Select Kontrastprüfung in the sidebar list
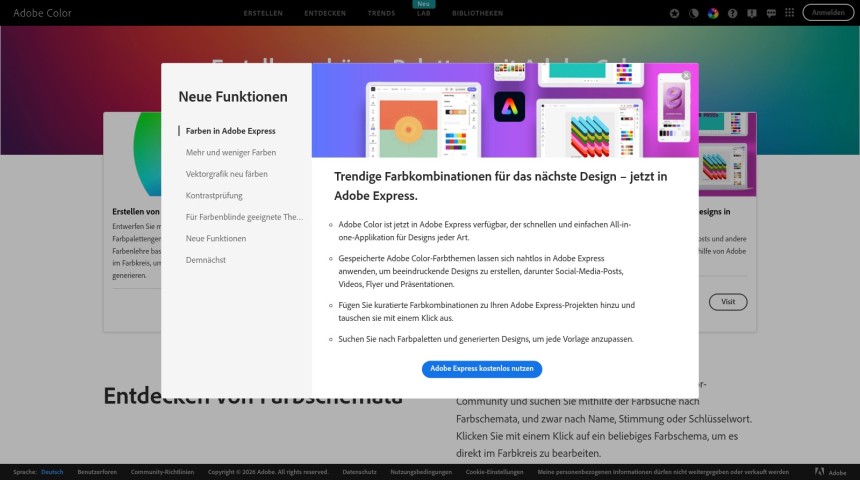The height and width of the screenshot is (480, 860). click(214, 195)
